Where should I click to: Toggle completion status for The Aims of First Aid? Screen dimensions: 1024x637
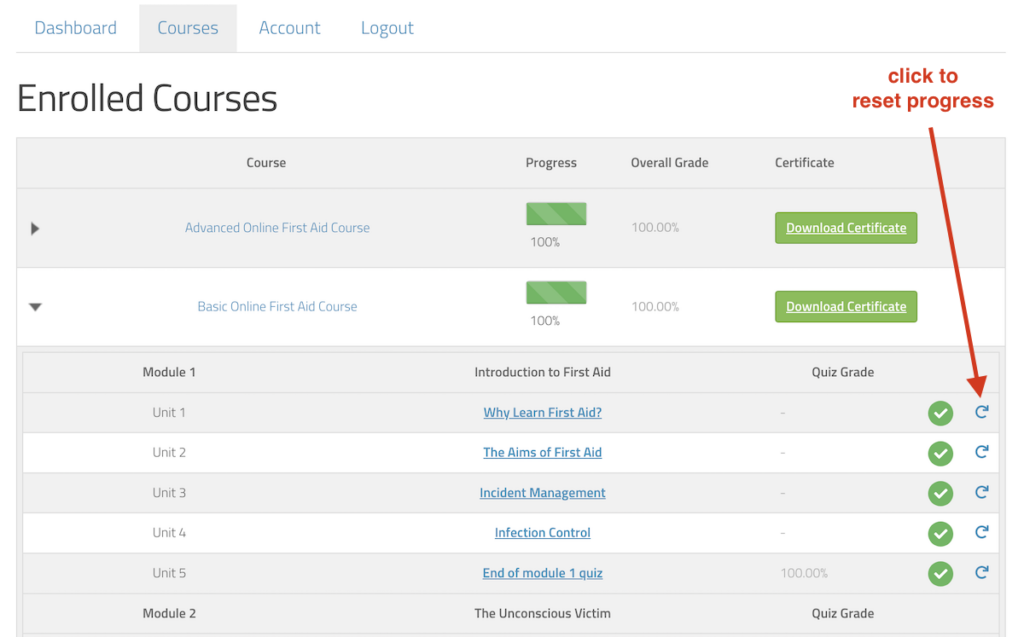point(940,452)
